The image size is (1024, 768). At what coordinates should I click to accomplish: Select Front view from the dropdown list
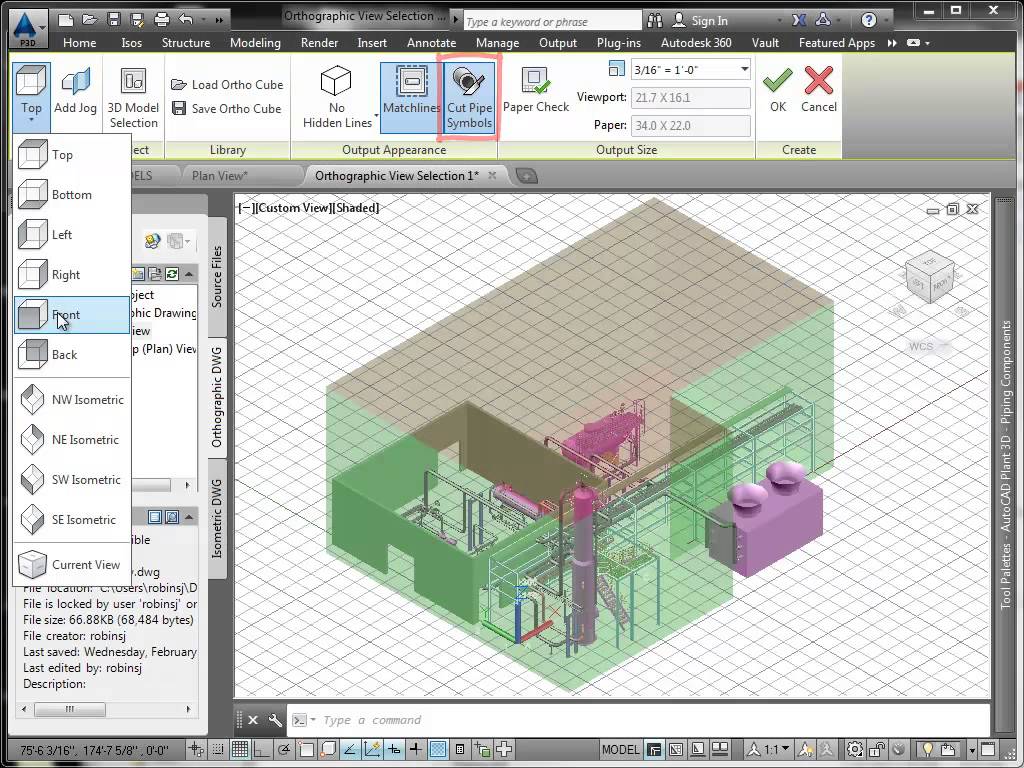point(66,315)
